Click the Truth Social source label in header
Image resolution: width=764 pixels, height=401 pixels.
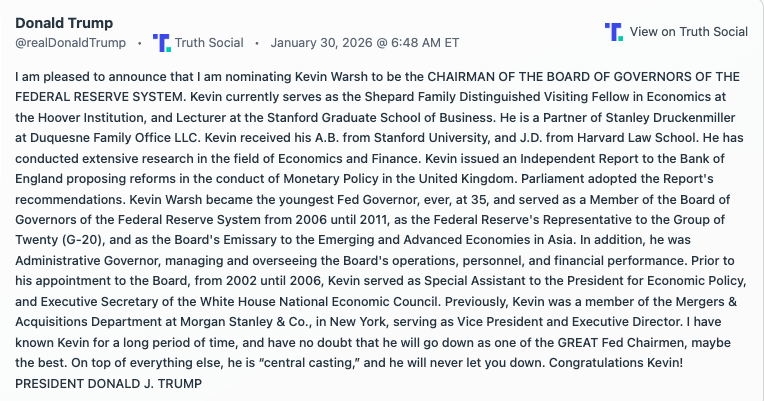[209, 43]
